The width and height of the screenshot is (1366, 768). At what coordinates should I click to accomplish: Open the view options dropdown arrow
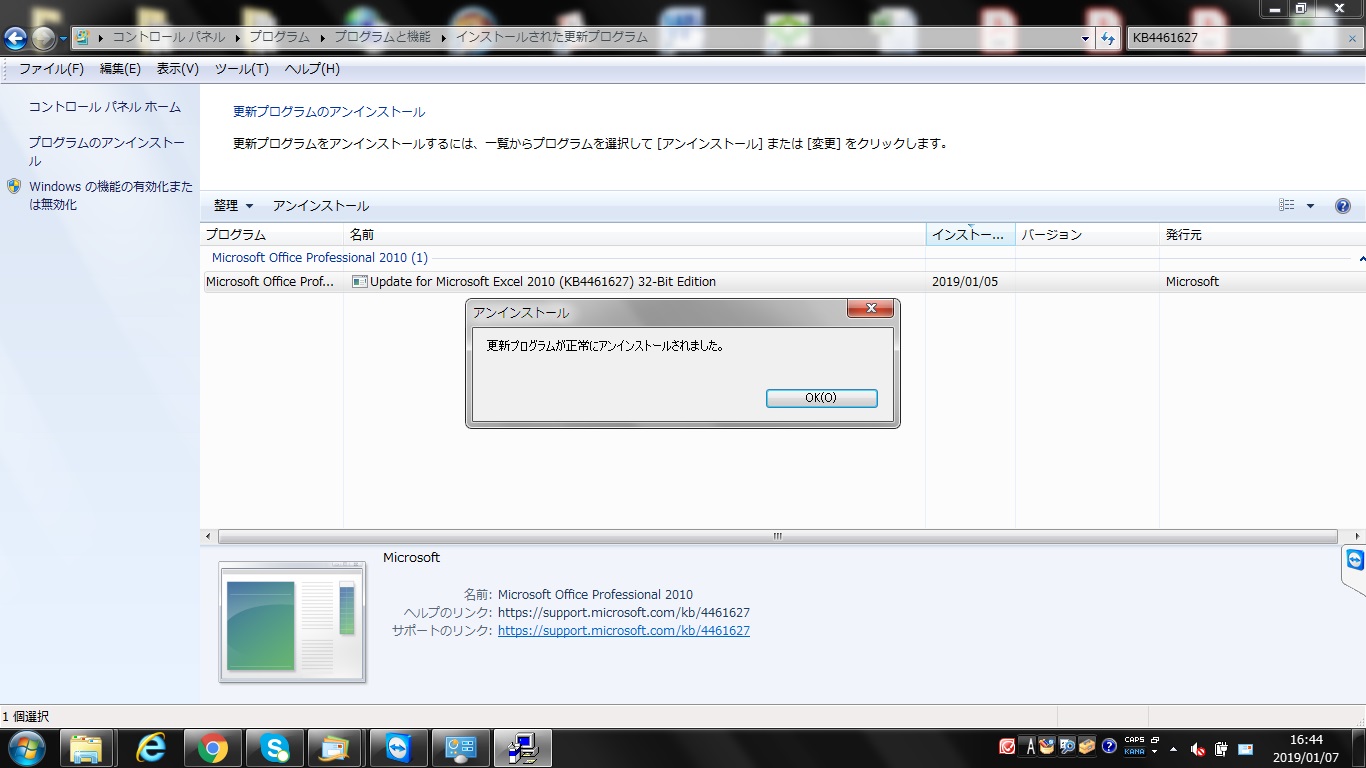[1311, 206]
